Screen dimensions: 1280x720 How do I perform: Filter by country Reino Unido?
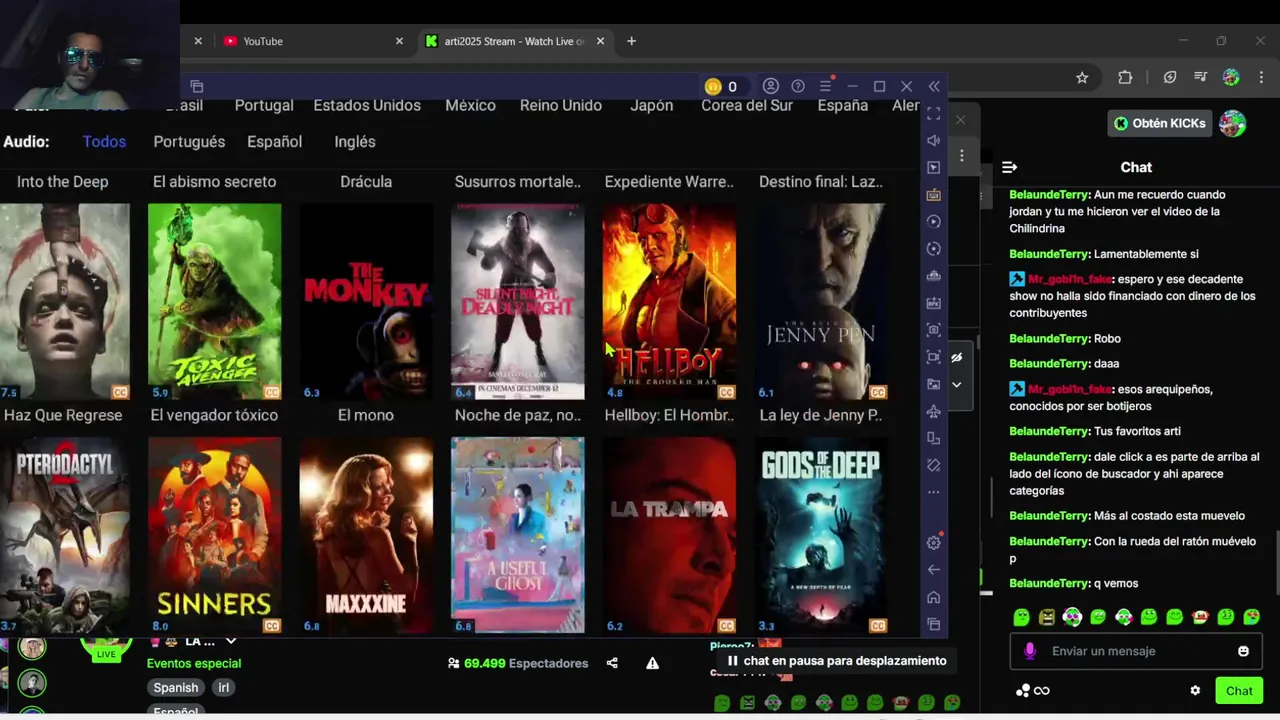pos(561,106)
